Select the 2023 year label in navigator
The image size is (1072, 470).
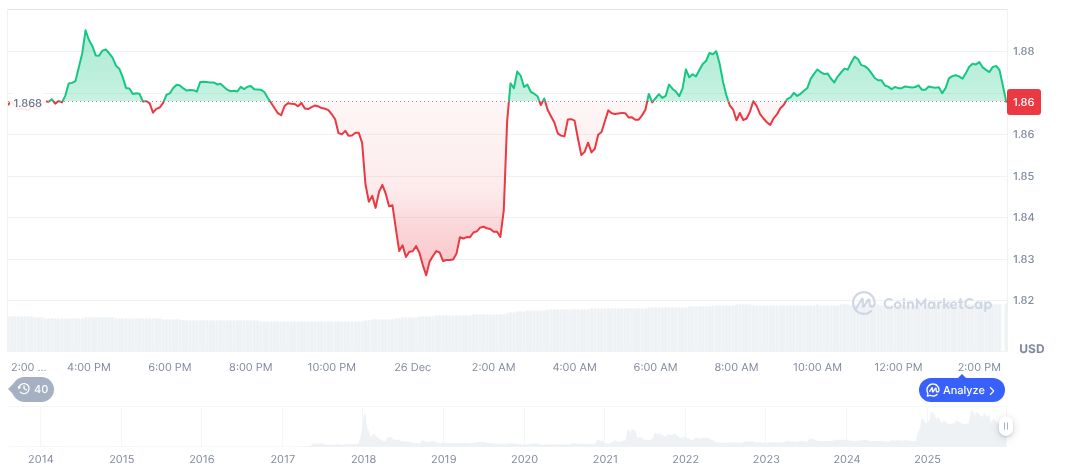click(x=766, y=459)
